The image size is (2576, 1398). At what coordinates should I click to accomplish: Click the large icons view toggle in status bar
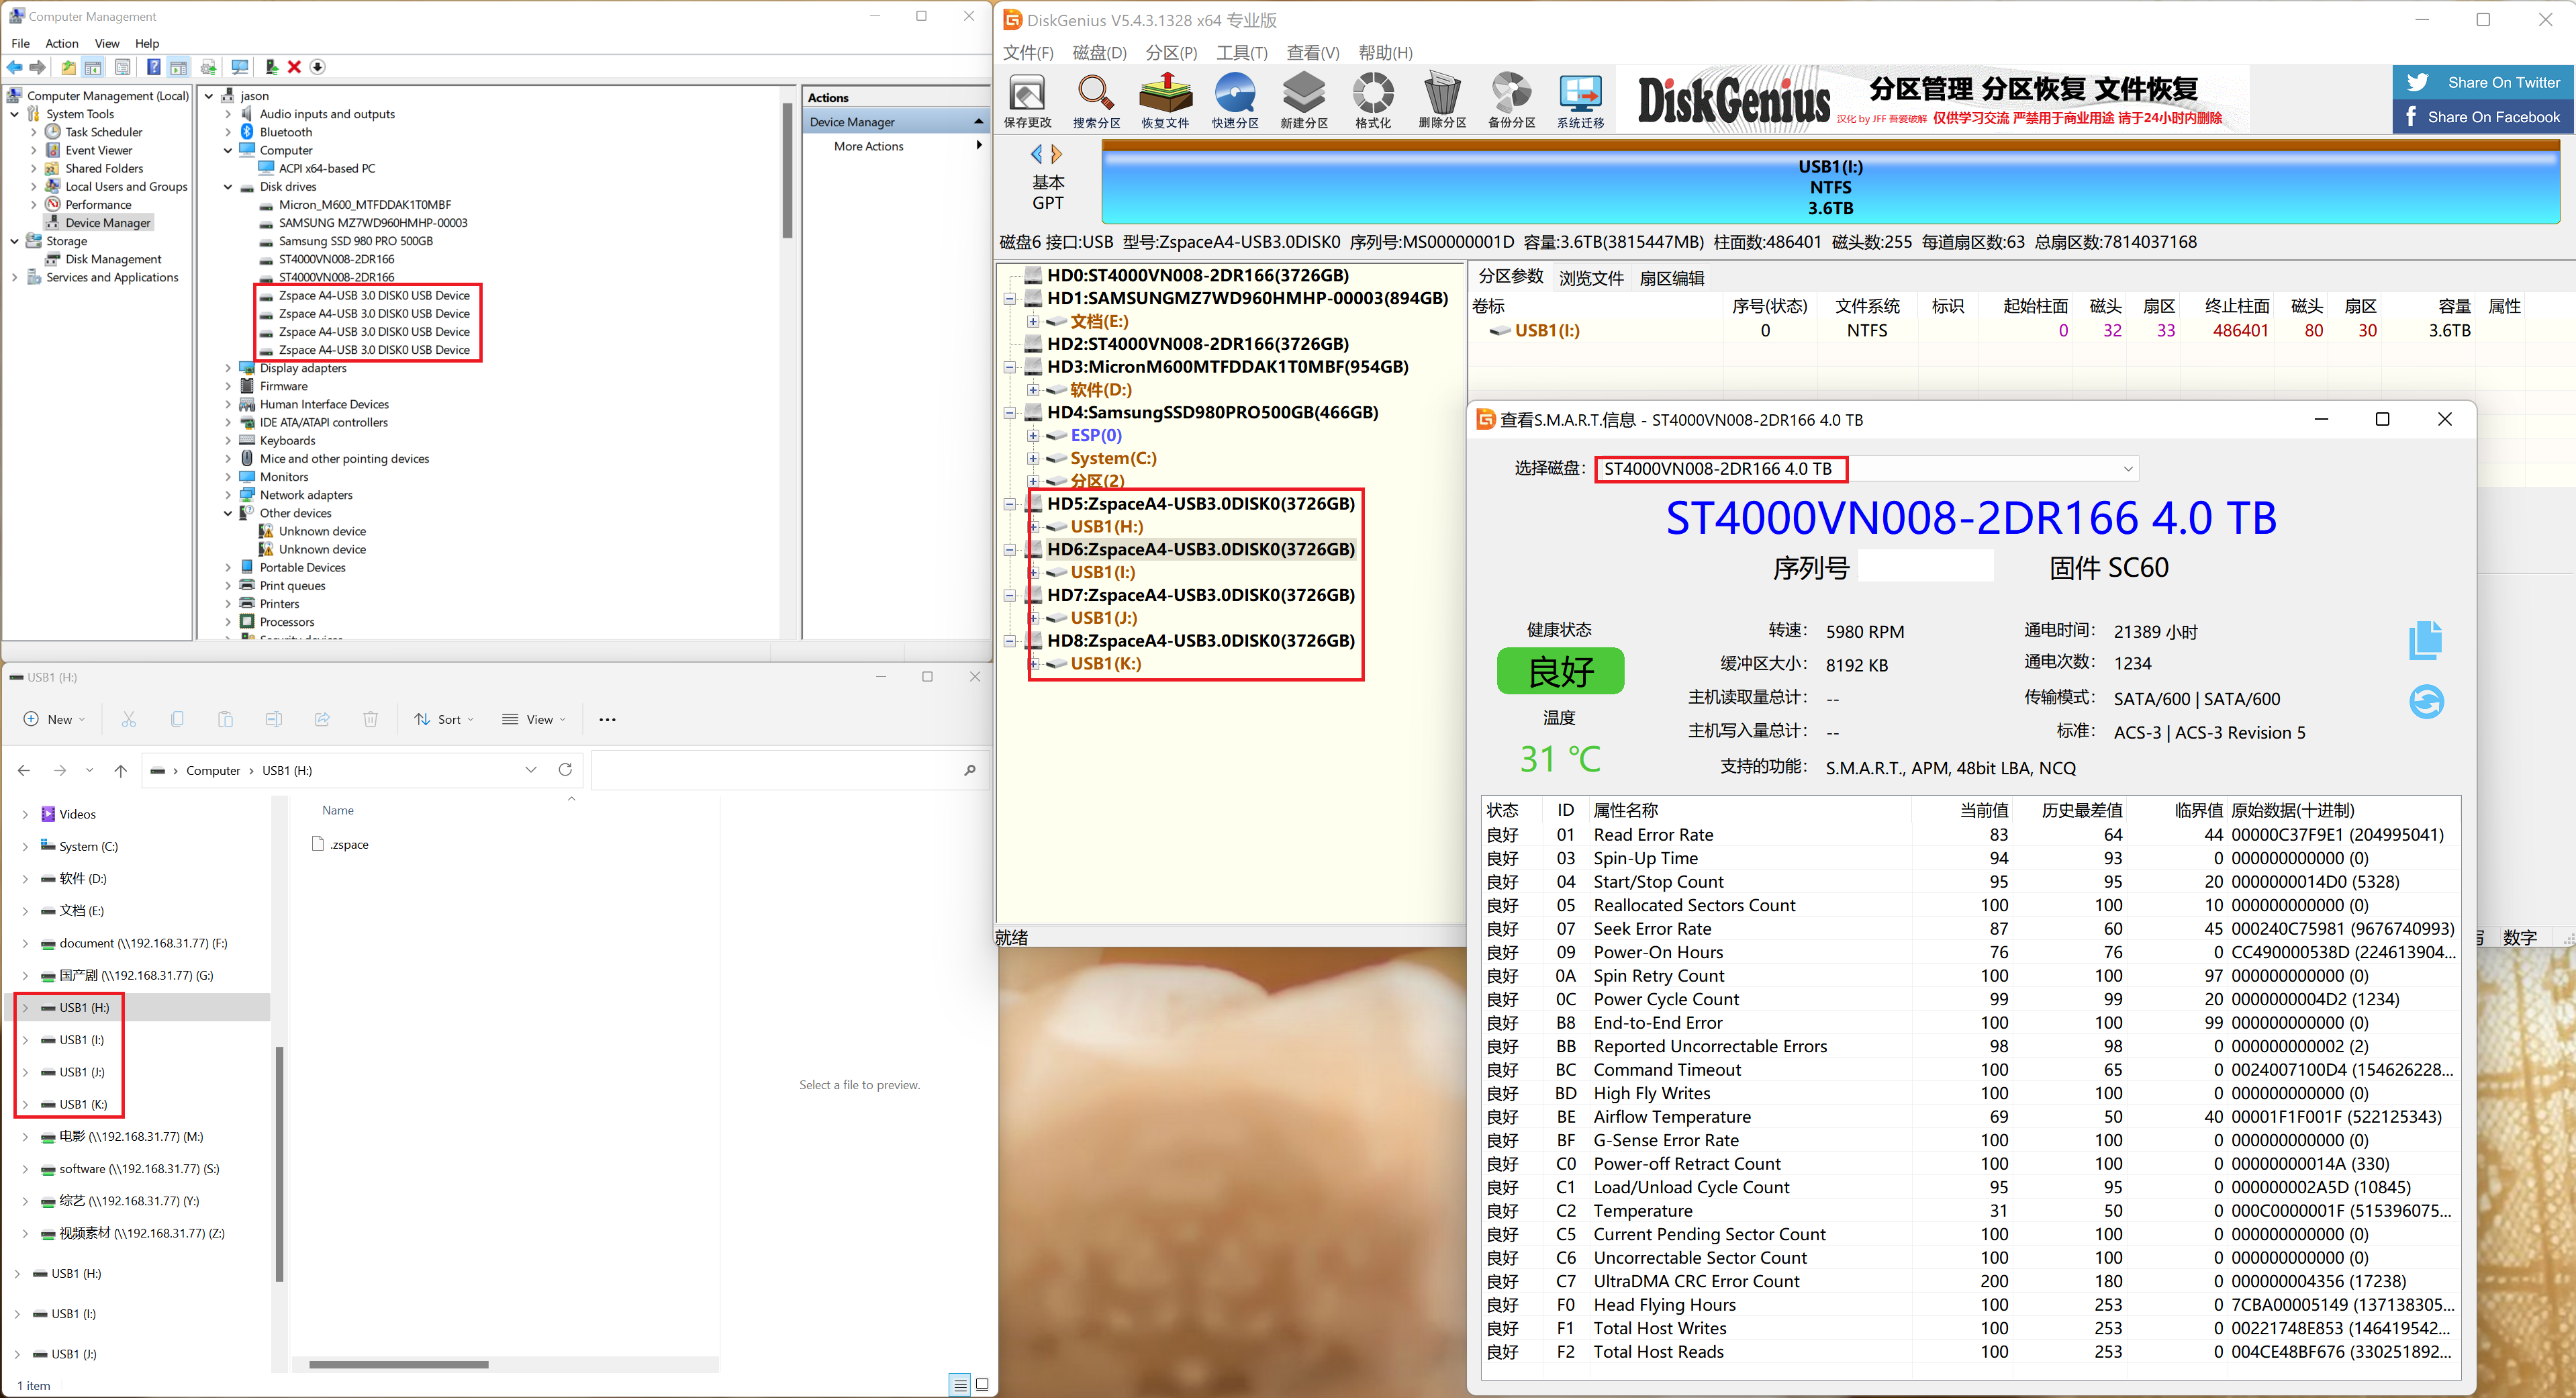point(982,1385)
